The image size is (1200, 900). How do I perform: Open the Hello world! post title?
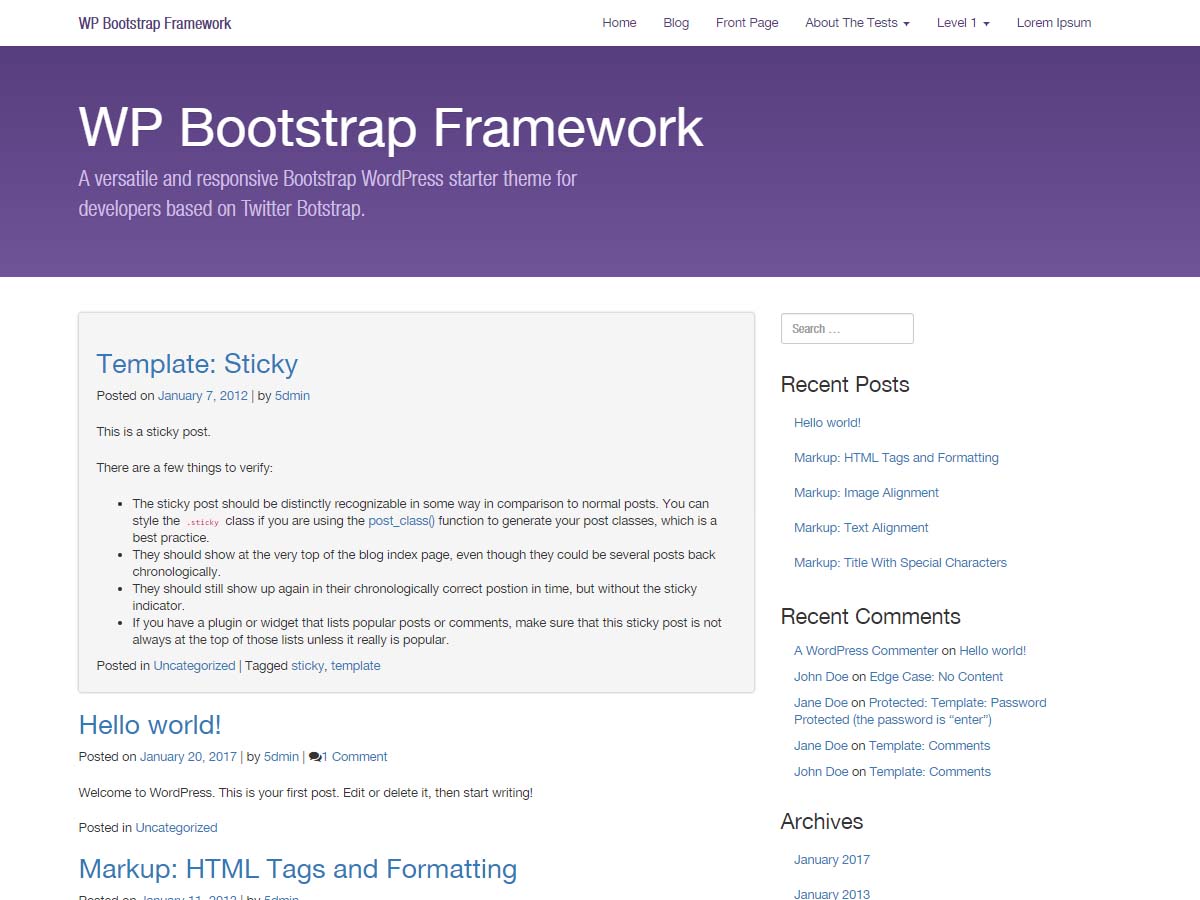tap(150, 725)
